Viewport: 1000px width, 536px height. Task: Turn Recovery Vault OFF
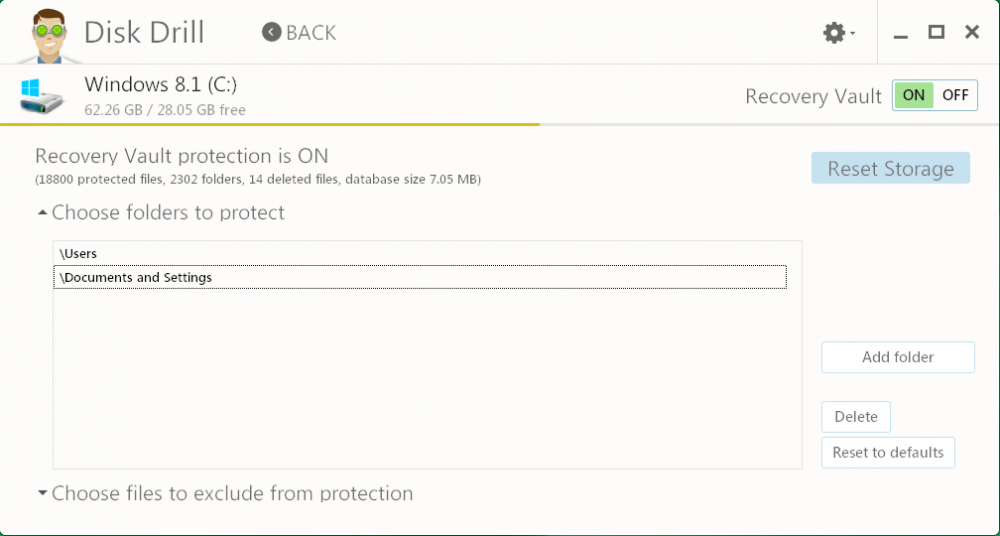point(955,96)
